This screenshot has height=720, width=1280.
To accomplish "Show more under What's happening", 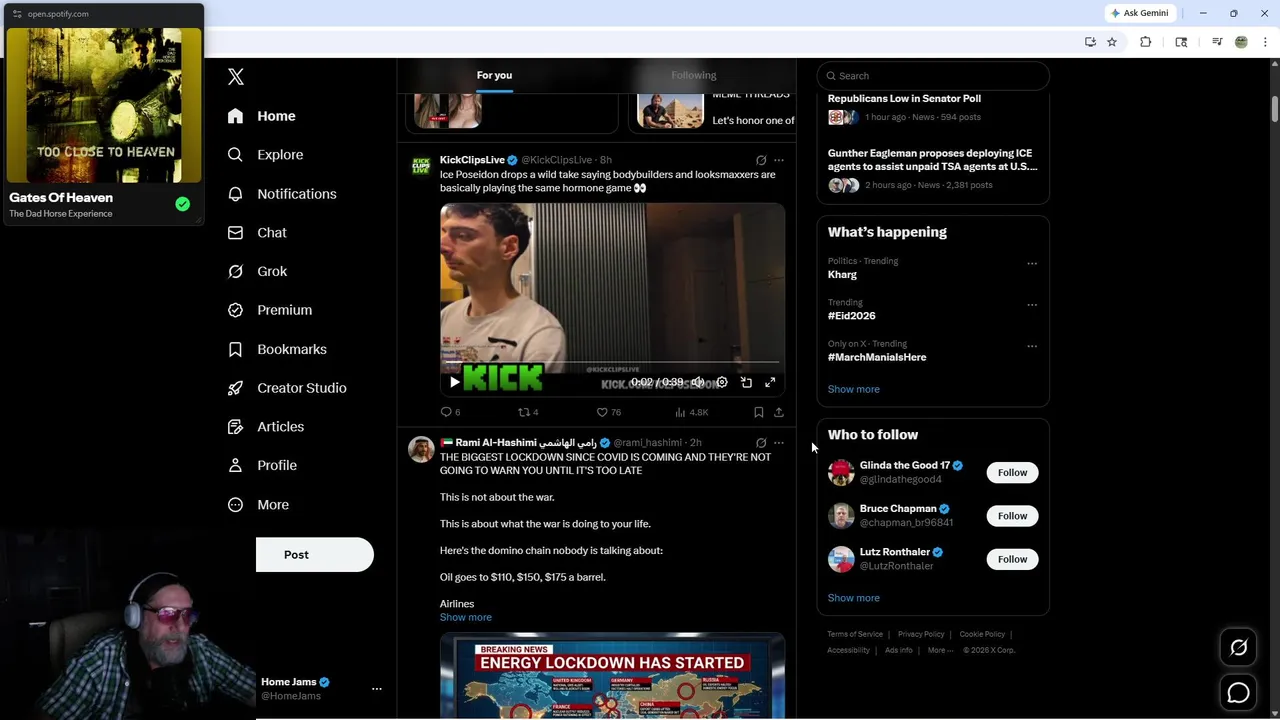I will (x=854, y=389).
